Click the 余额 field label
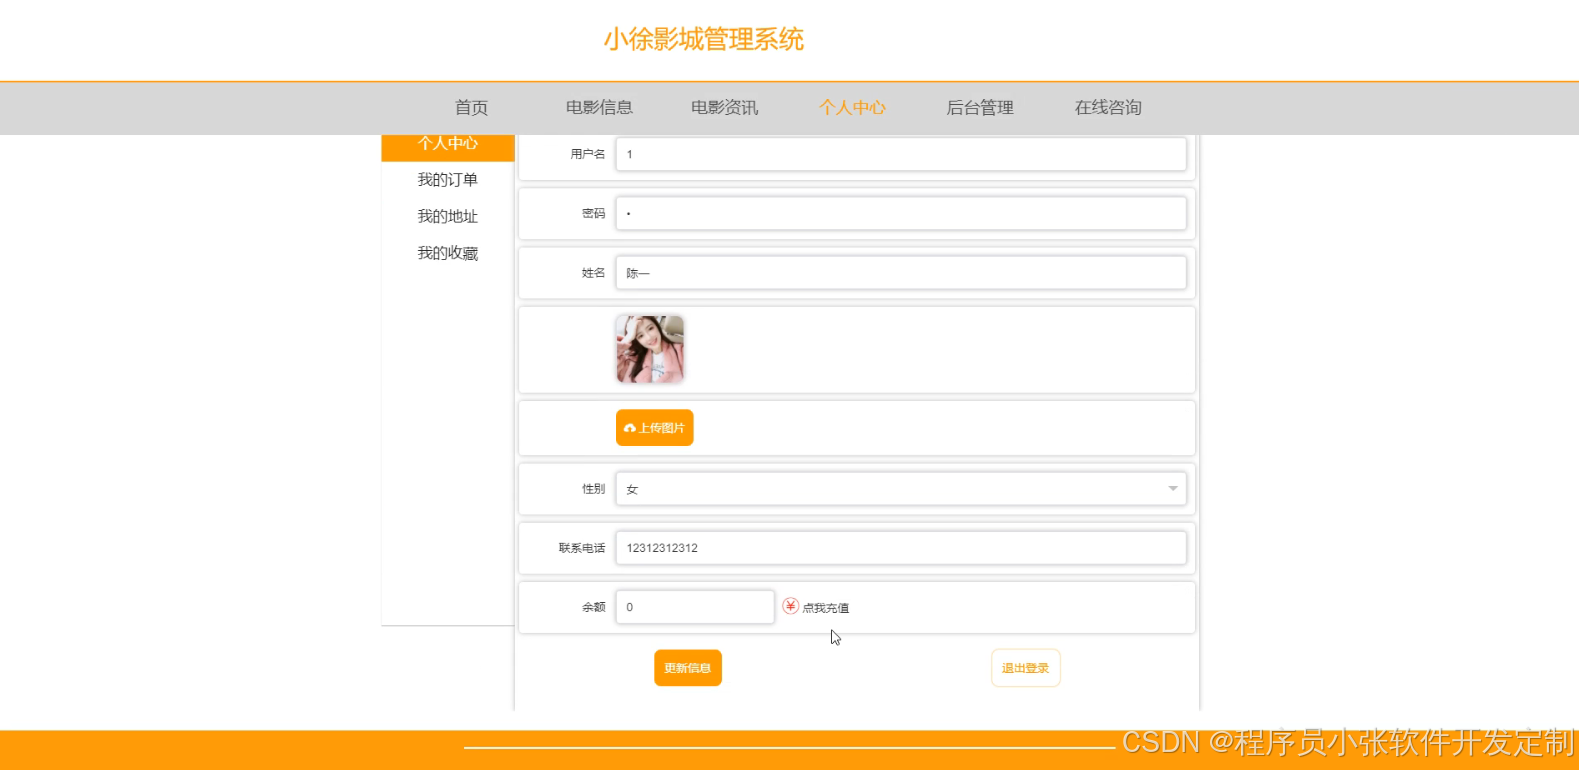The image size is (1579, 770). (594, 607)
